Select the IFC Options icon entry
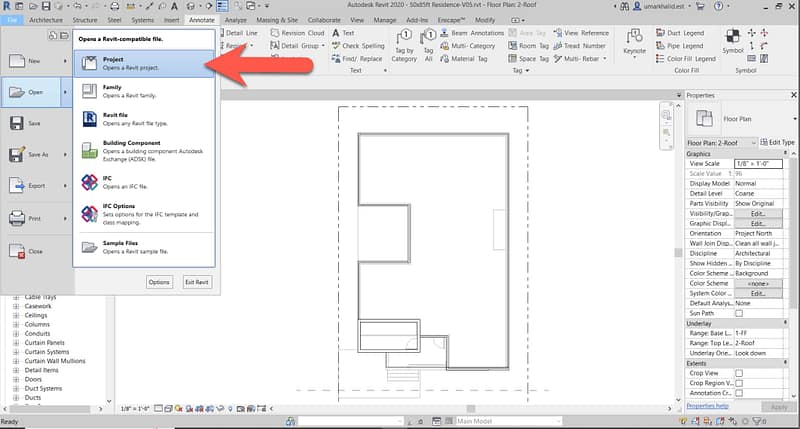 pos(90,213)
